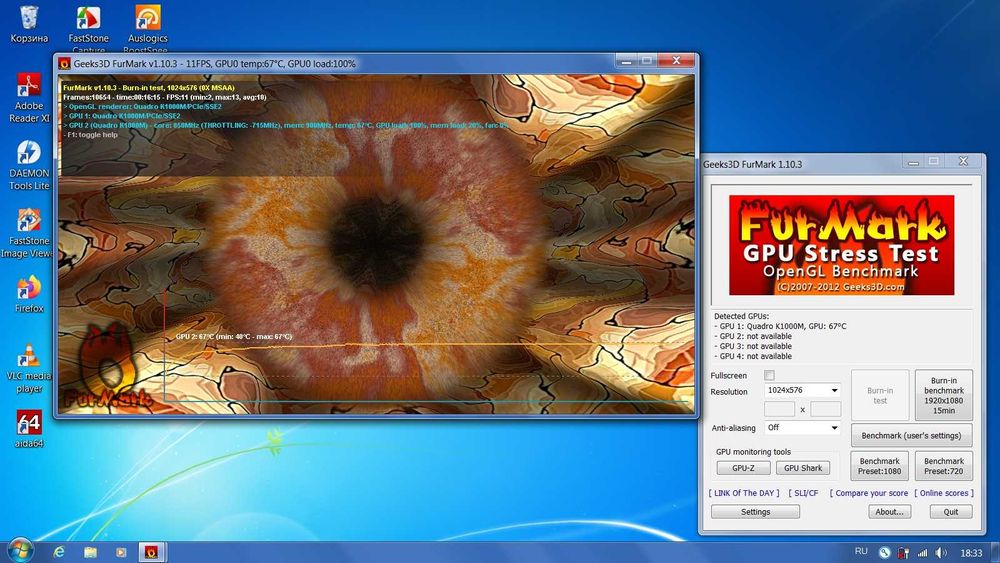The height and width of the screenshot is (563, 1000).
Task: Close the FurMark burn-in render window
Action: click(x=675, y=61)
